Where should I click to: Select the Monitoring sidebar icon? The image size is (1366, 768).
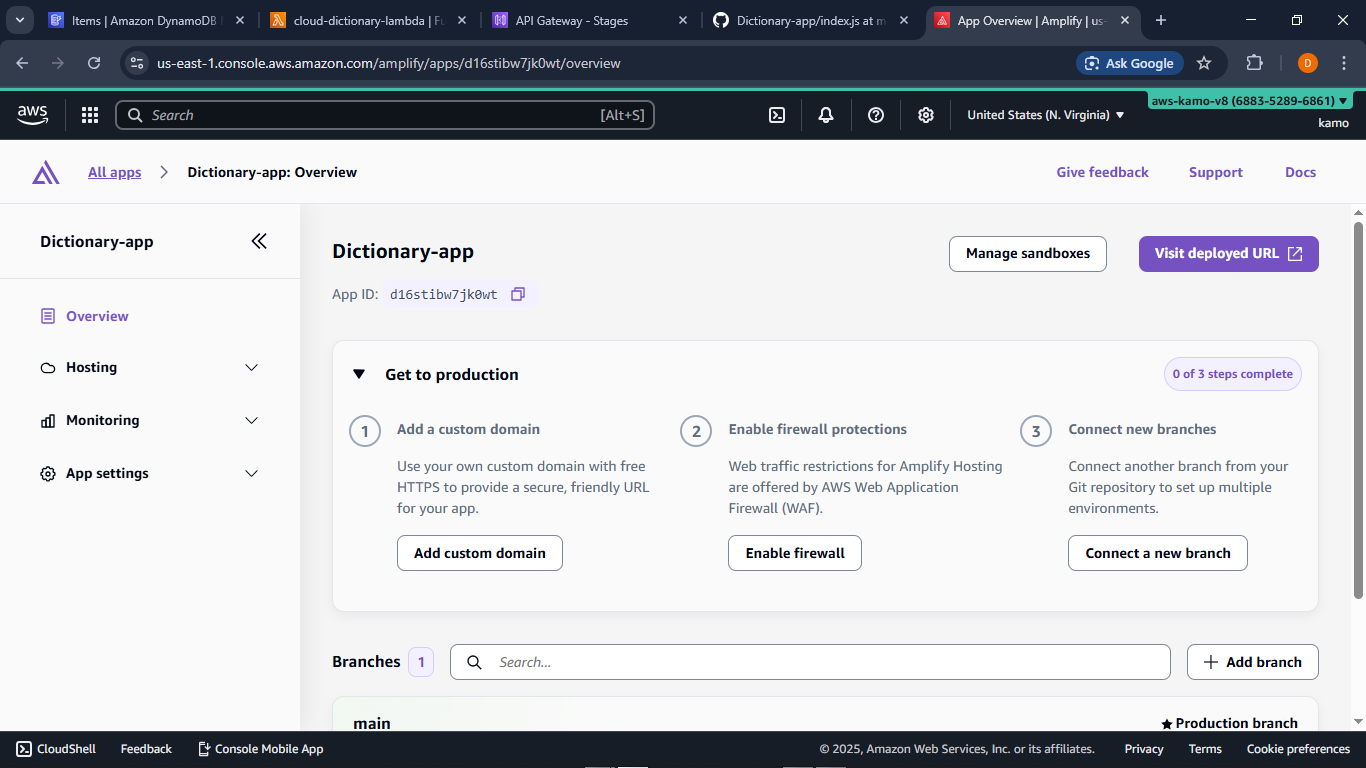click(x=47, y=420)
